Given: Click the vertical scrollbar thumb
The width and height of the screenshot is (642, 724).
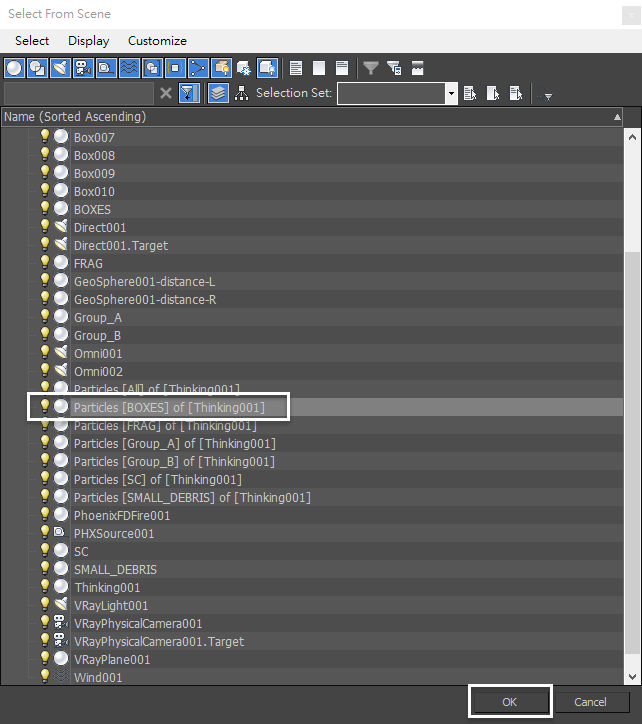Looking at the screenshot, I should 632,452.
